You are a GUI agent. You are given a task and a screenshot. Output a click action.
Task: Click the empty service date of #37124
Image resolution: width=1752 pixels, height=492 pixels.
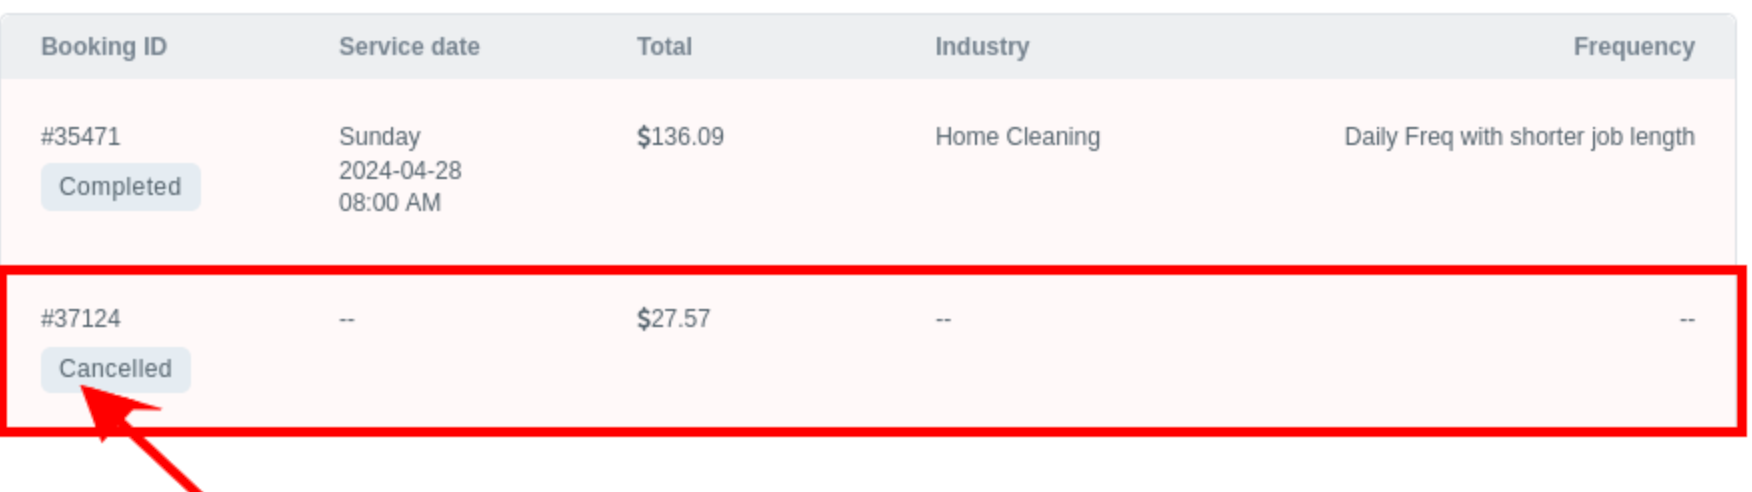(x=347, y=320)
